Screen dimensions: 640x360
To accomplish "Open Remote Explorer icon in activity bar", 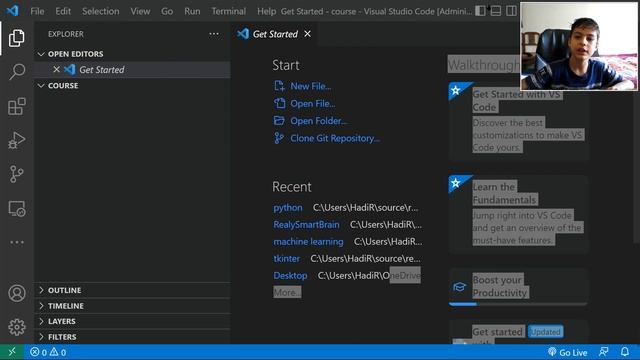I will (x=16, y=208).
